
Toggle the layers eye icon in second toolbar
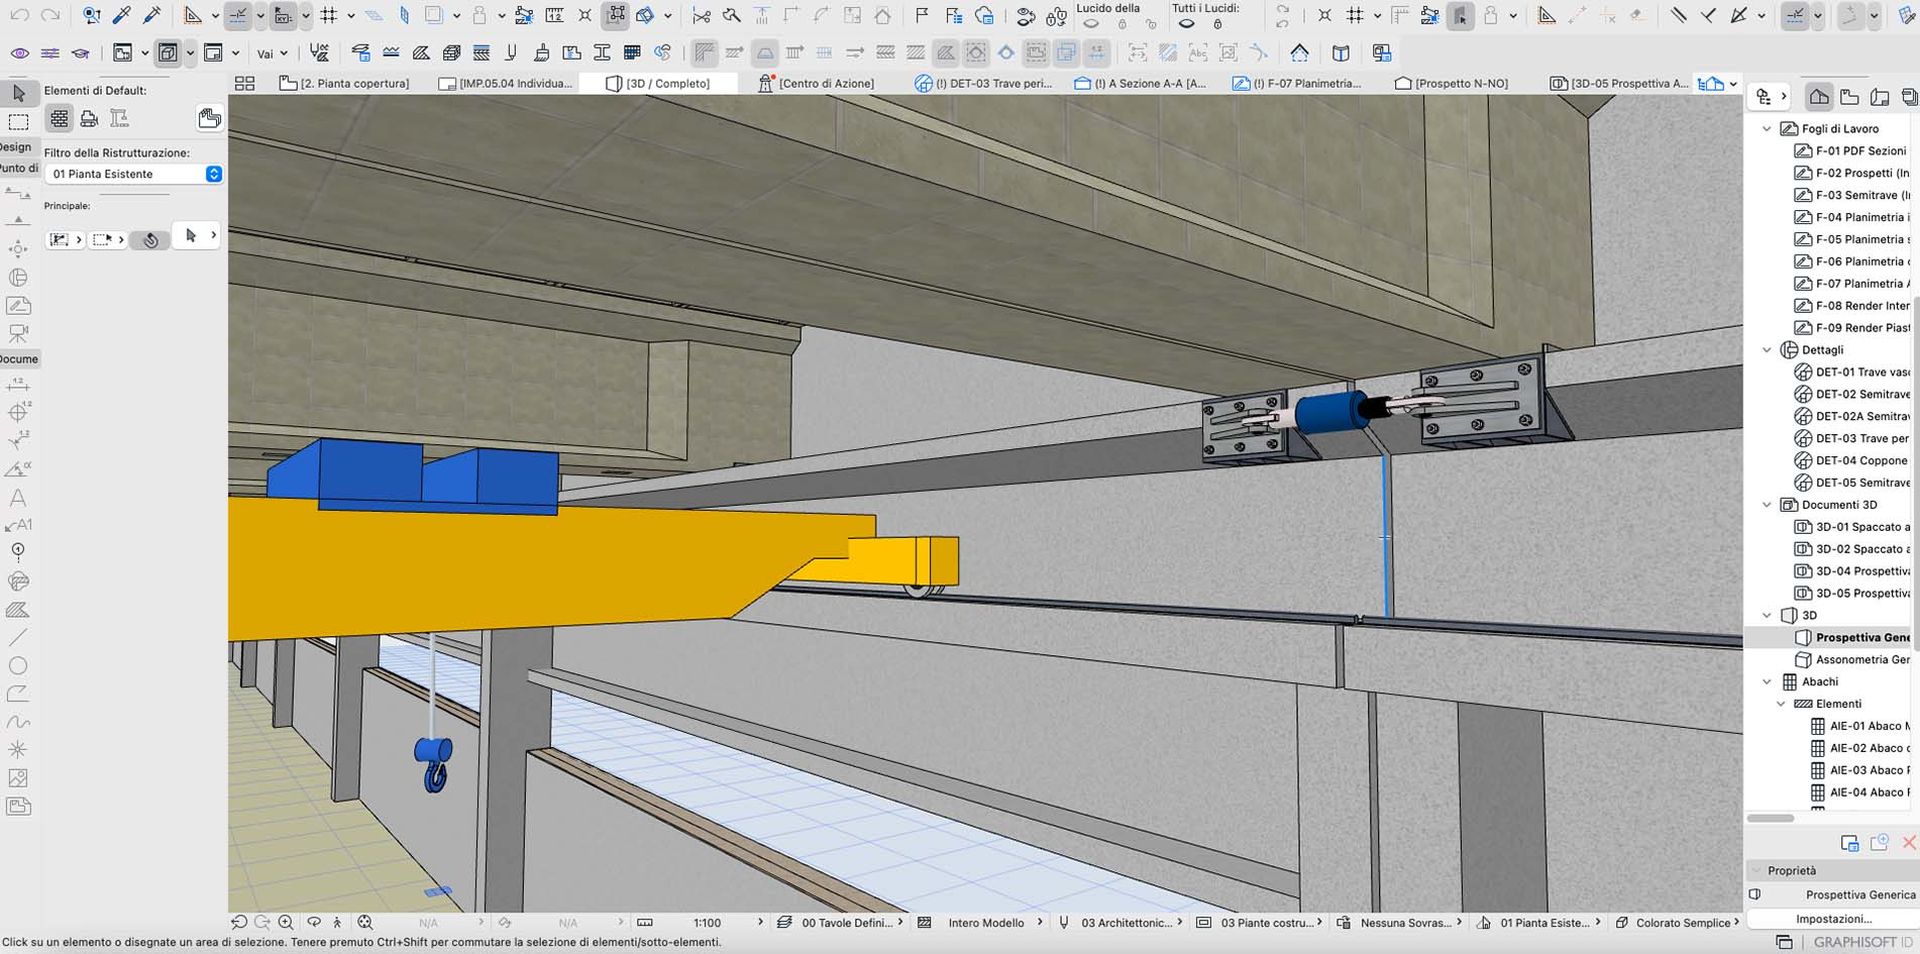click(19, 53)
